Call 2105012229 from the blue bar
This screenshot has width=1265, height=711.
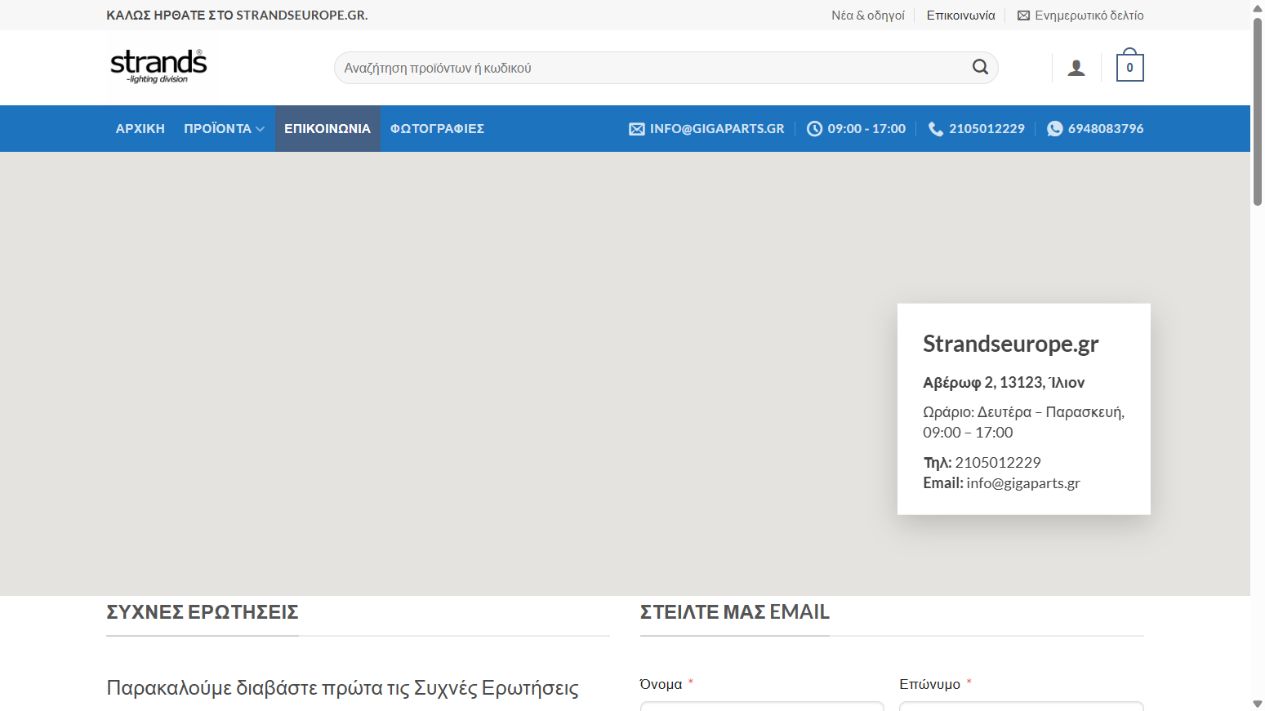(987, 129)
